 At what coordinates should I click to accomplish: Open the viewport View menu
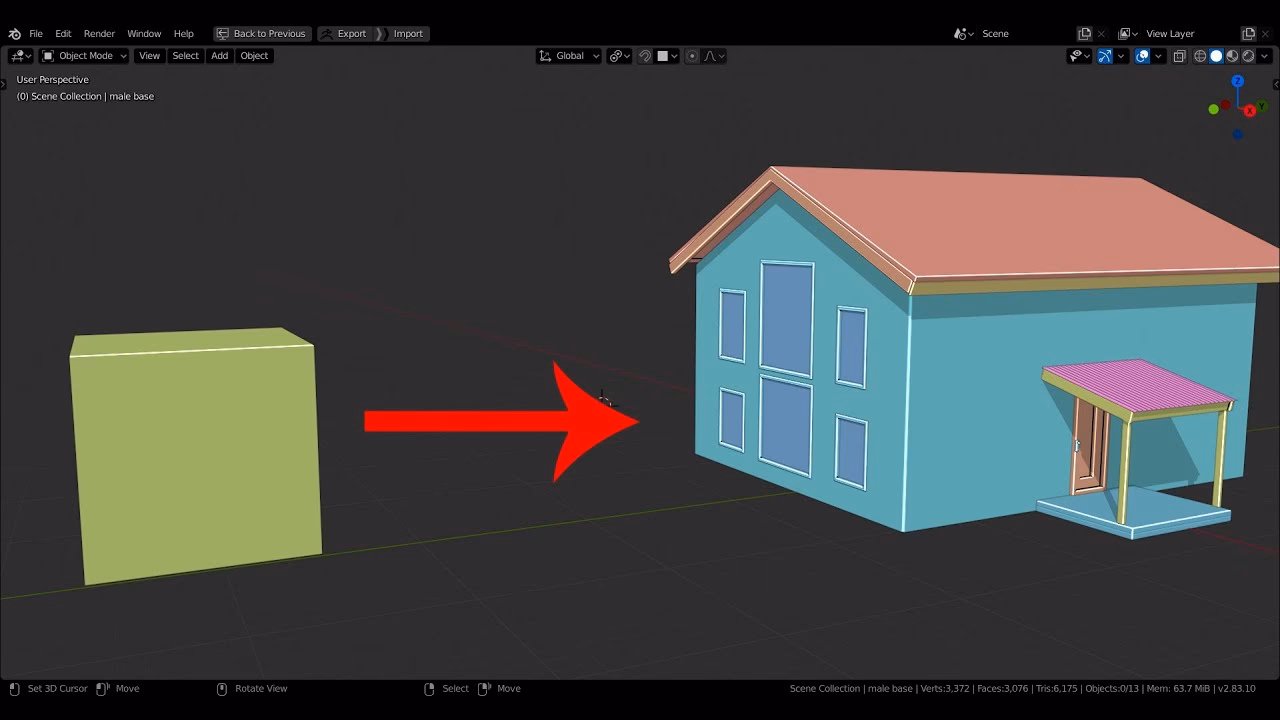point(149,56)
